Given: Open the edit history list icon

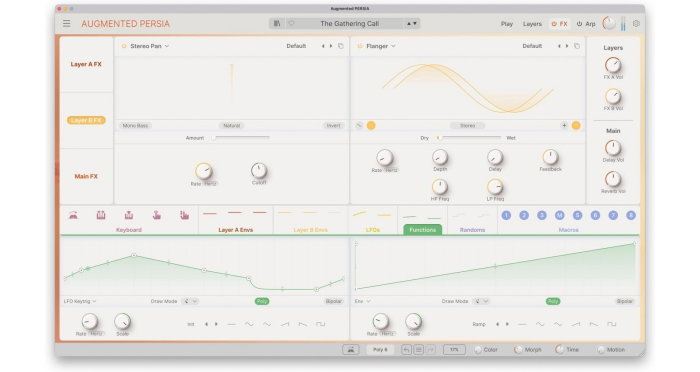Looking at the screenshot, I should (x=418, y=350).
